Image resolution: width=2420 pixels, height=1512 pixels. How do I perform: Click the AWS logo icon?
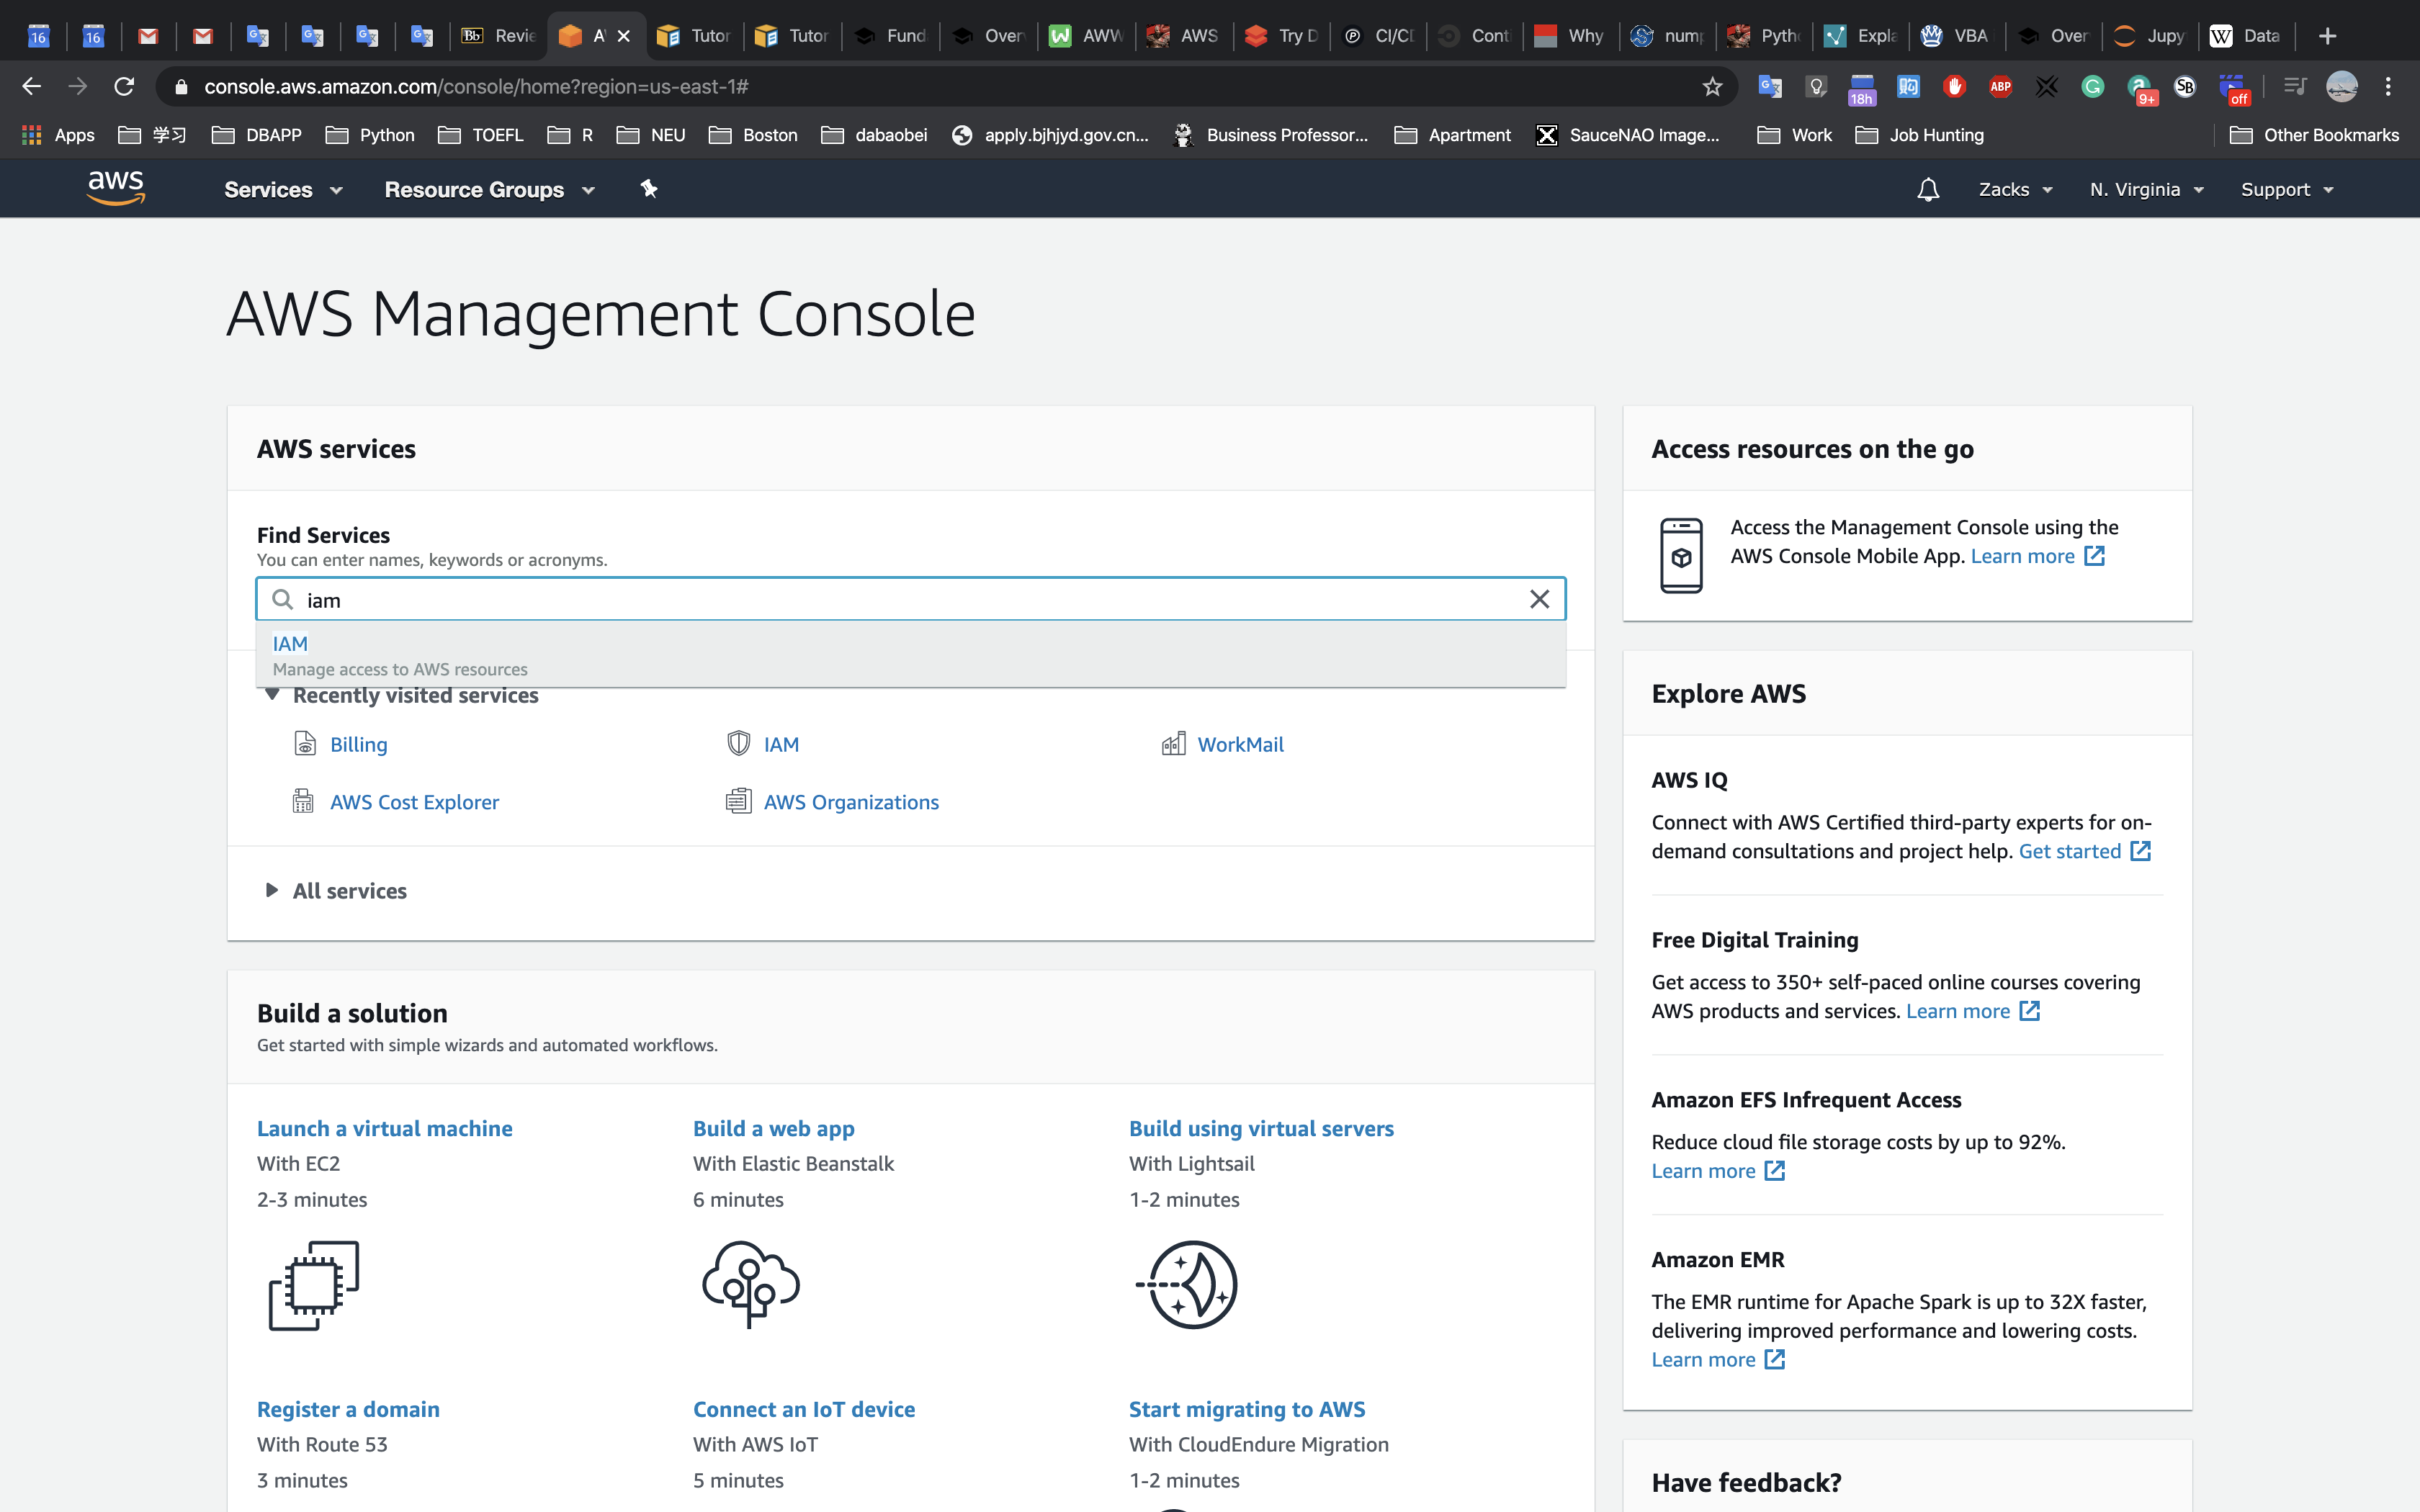click(116, 188)
